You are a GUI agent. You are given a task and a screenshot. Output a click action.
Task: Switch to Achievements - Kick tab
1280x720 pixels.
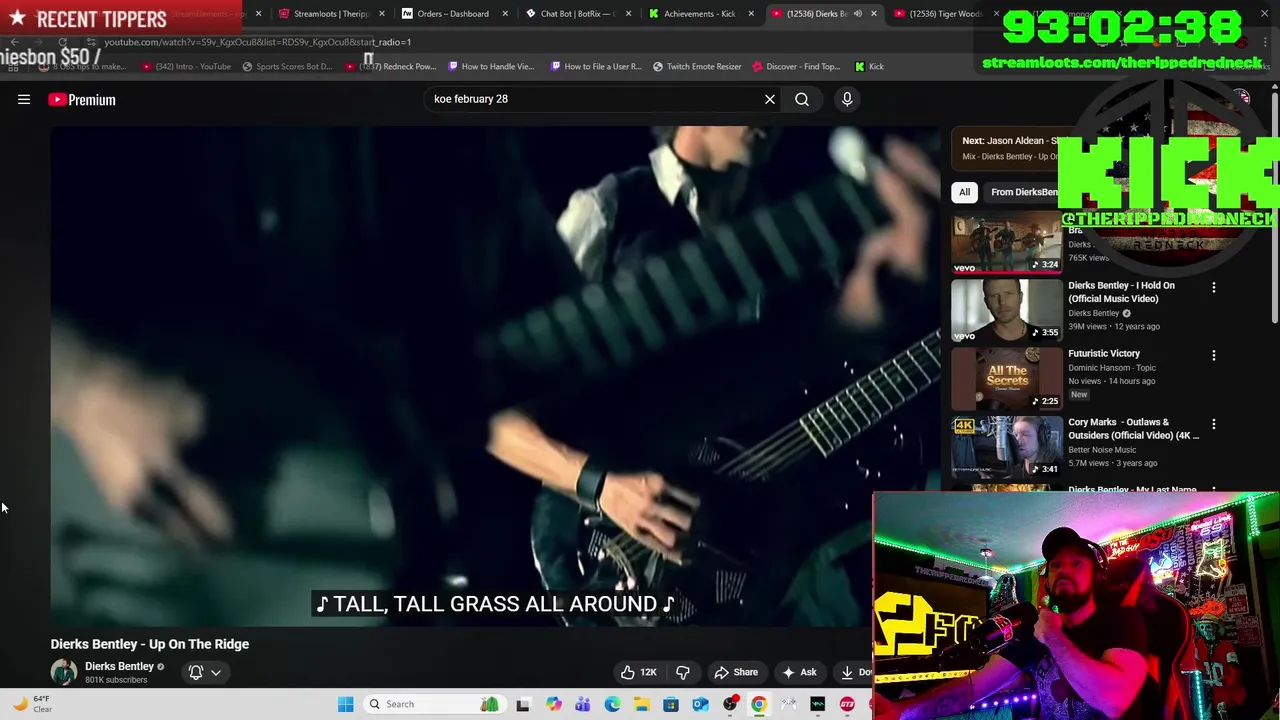tap(699, 14)
